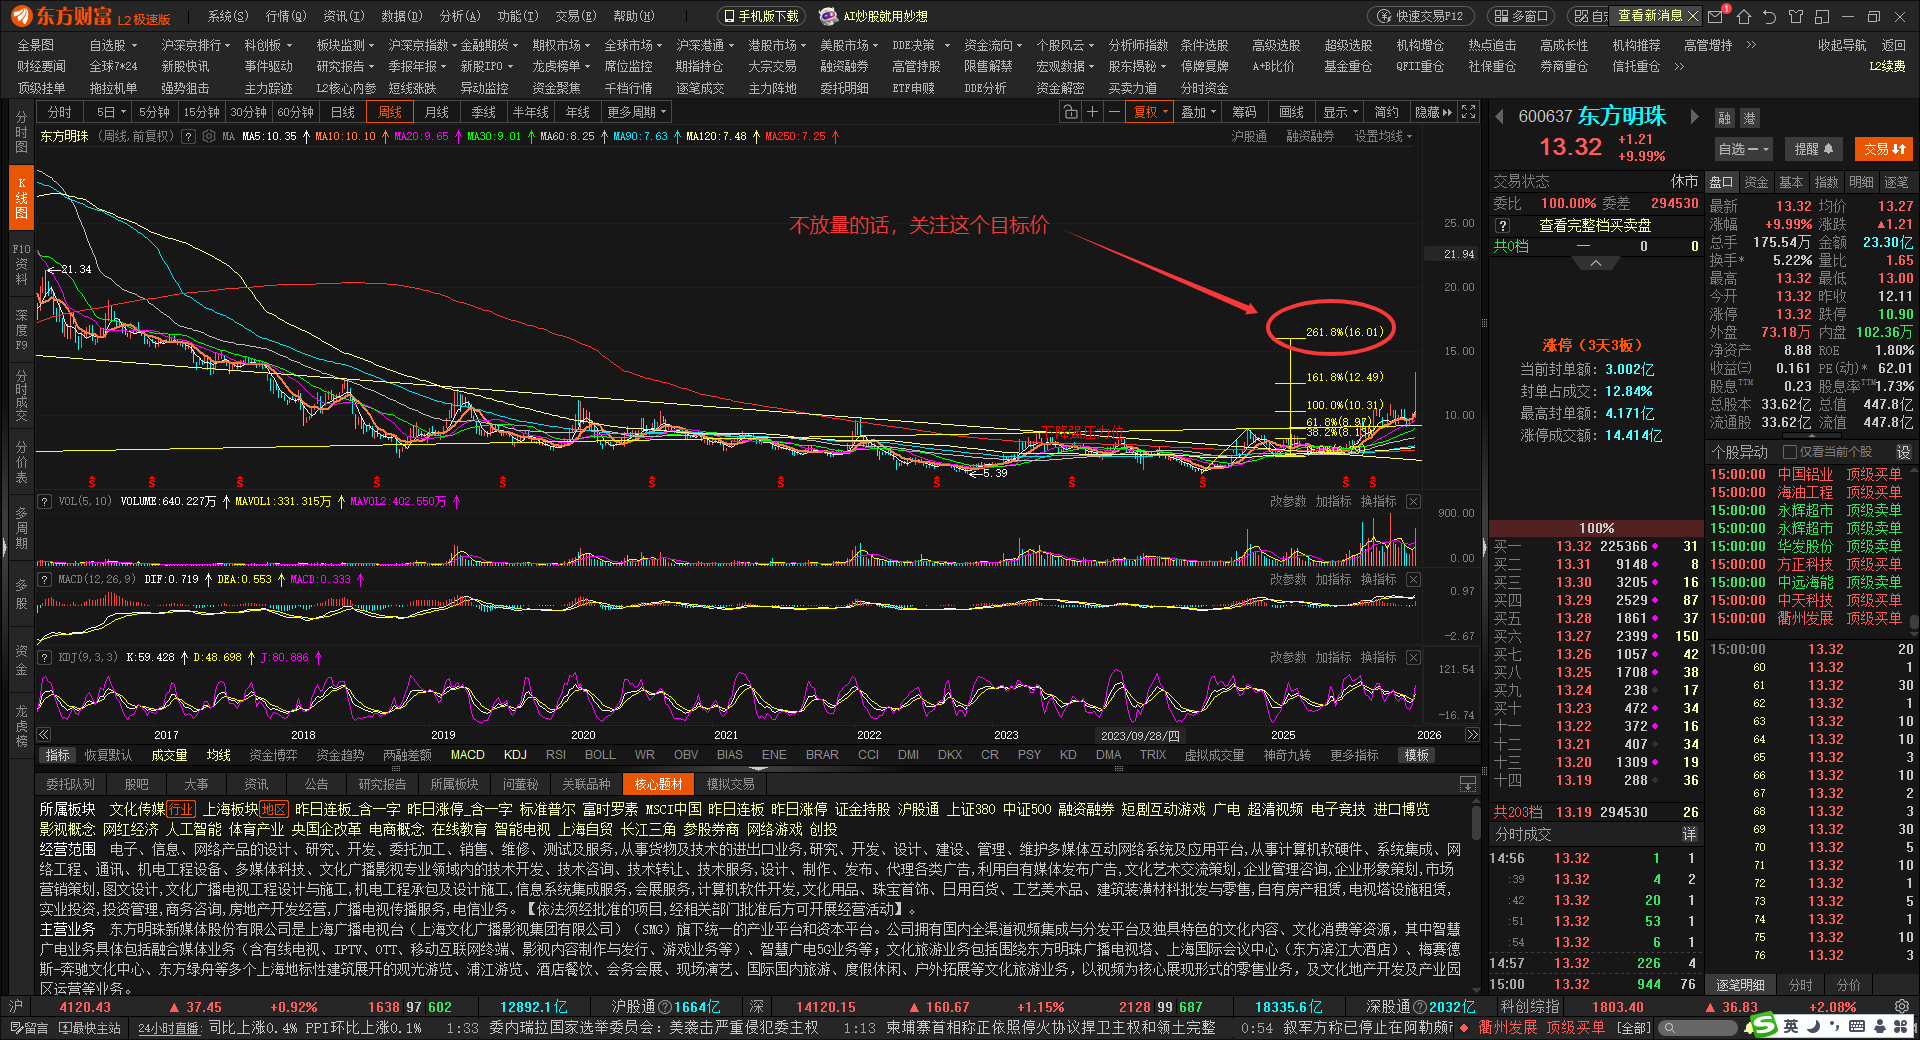This screenshot has height=1040, width=1920.
Task: Open the 分析(A) menu
Action: tap(459, 16)
